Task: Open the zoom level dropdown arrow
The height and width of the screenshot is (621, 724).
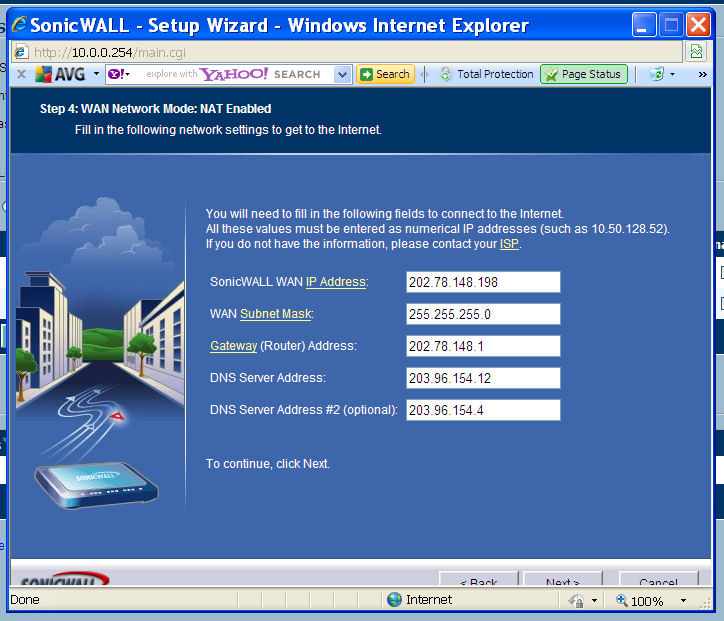Action: click(x=683, y=601)
